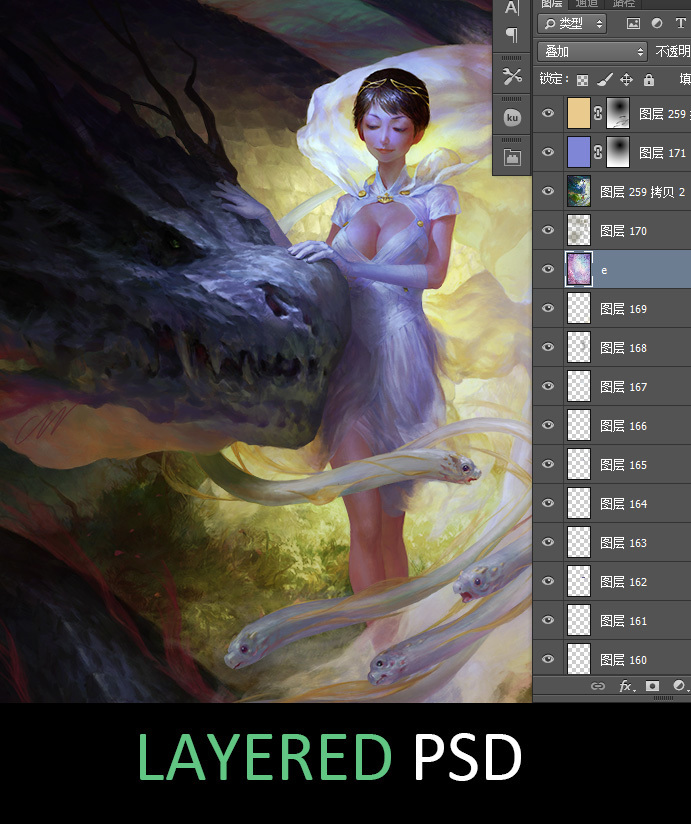This screenshot has width=691, height=824.
Task: Lock image pixels brush icon
Action: click(x=605, y=80)
